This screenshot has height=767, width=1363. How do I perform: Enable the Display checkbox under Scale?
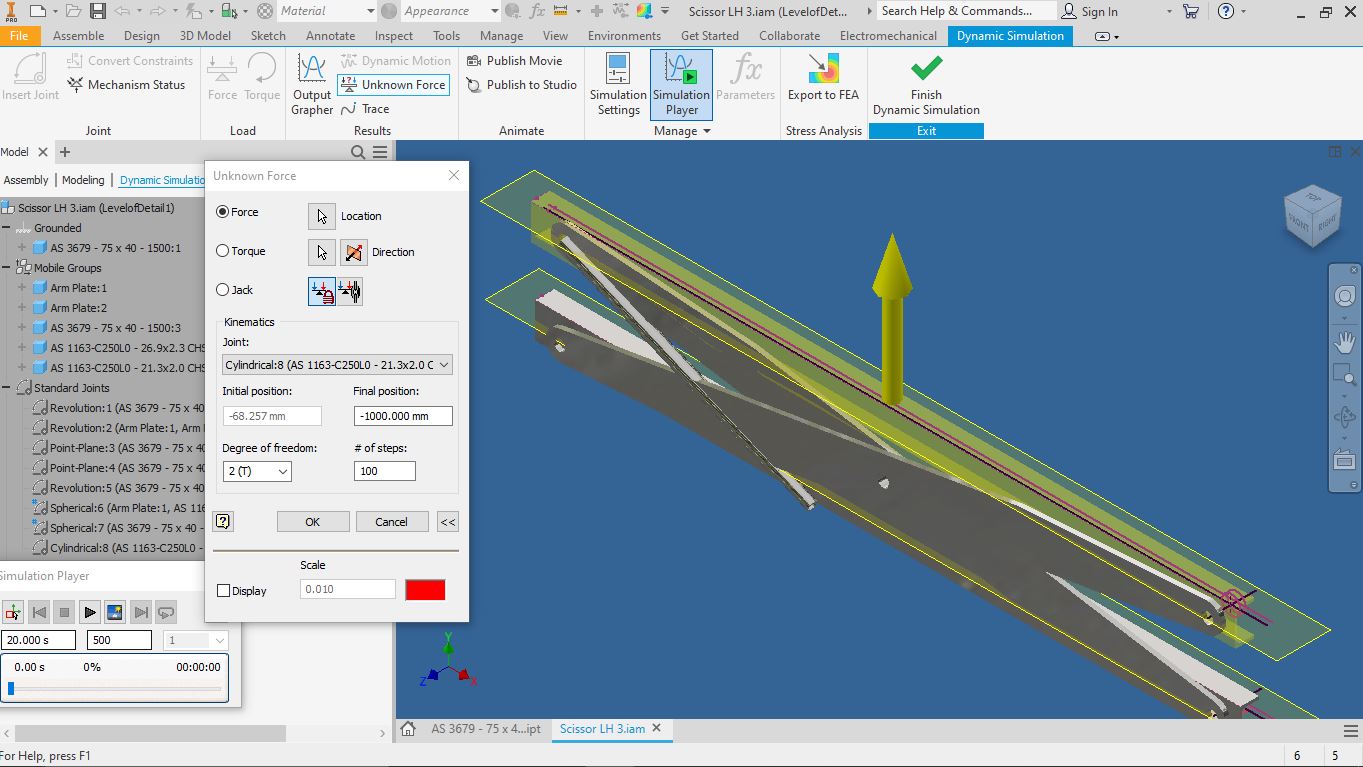click(223, 590)
